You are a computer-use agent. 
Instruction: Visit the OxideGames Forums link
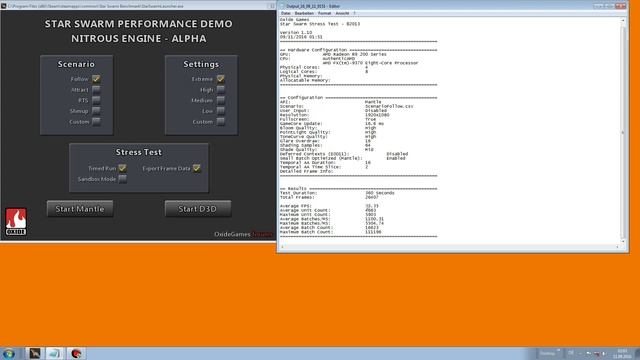point(243,234)
